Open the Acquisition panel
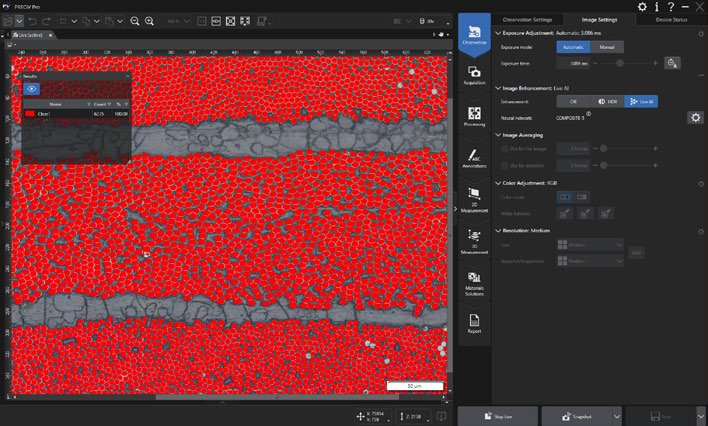Image resolution: width=708 pixels, height=426 pixels. 474,75
